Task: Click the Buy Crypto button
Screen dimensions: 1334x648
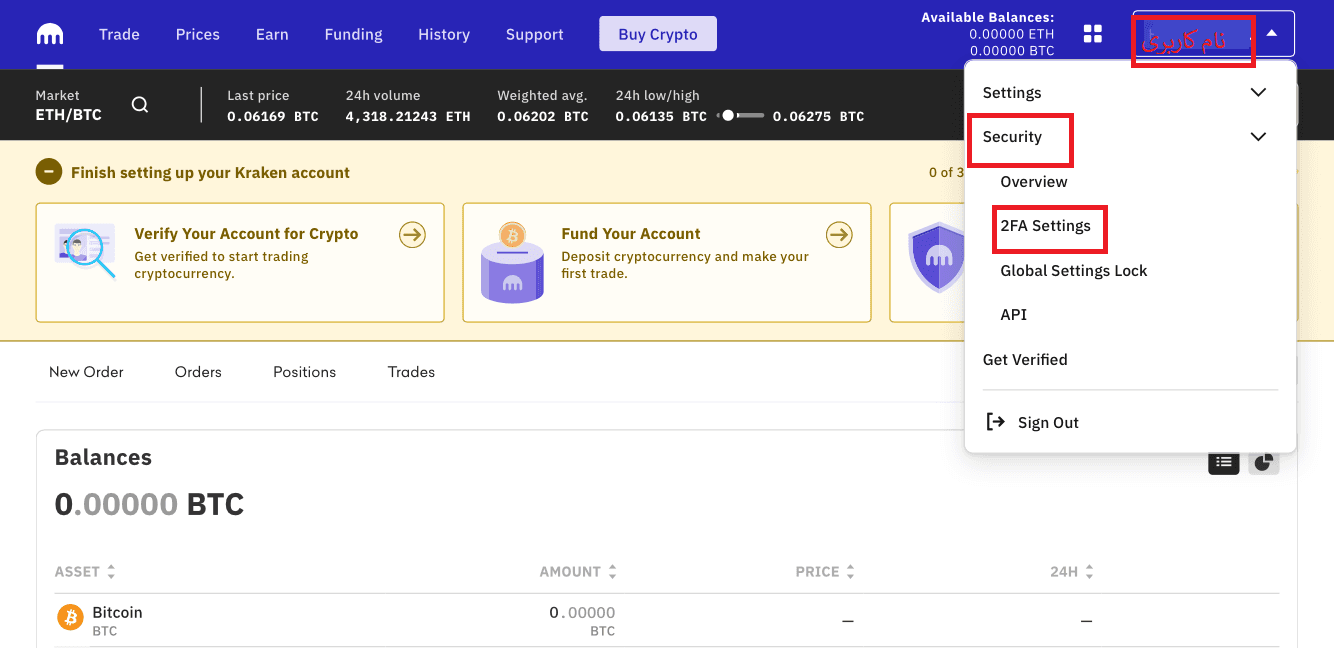Action: click(658, 34)
